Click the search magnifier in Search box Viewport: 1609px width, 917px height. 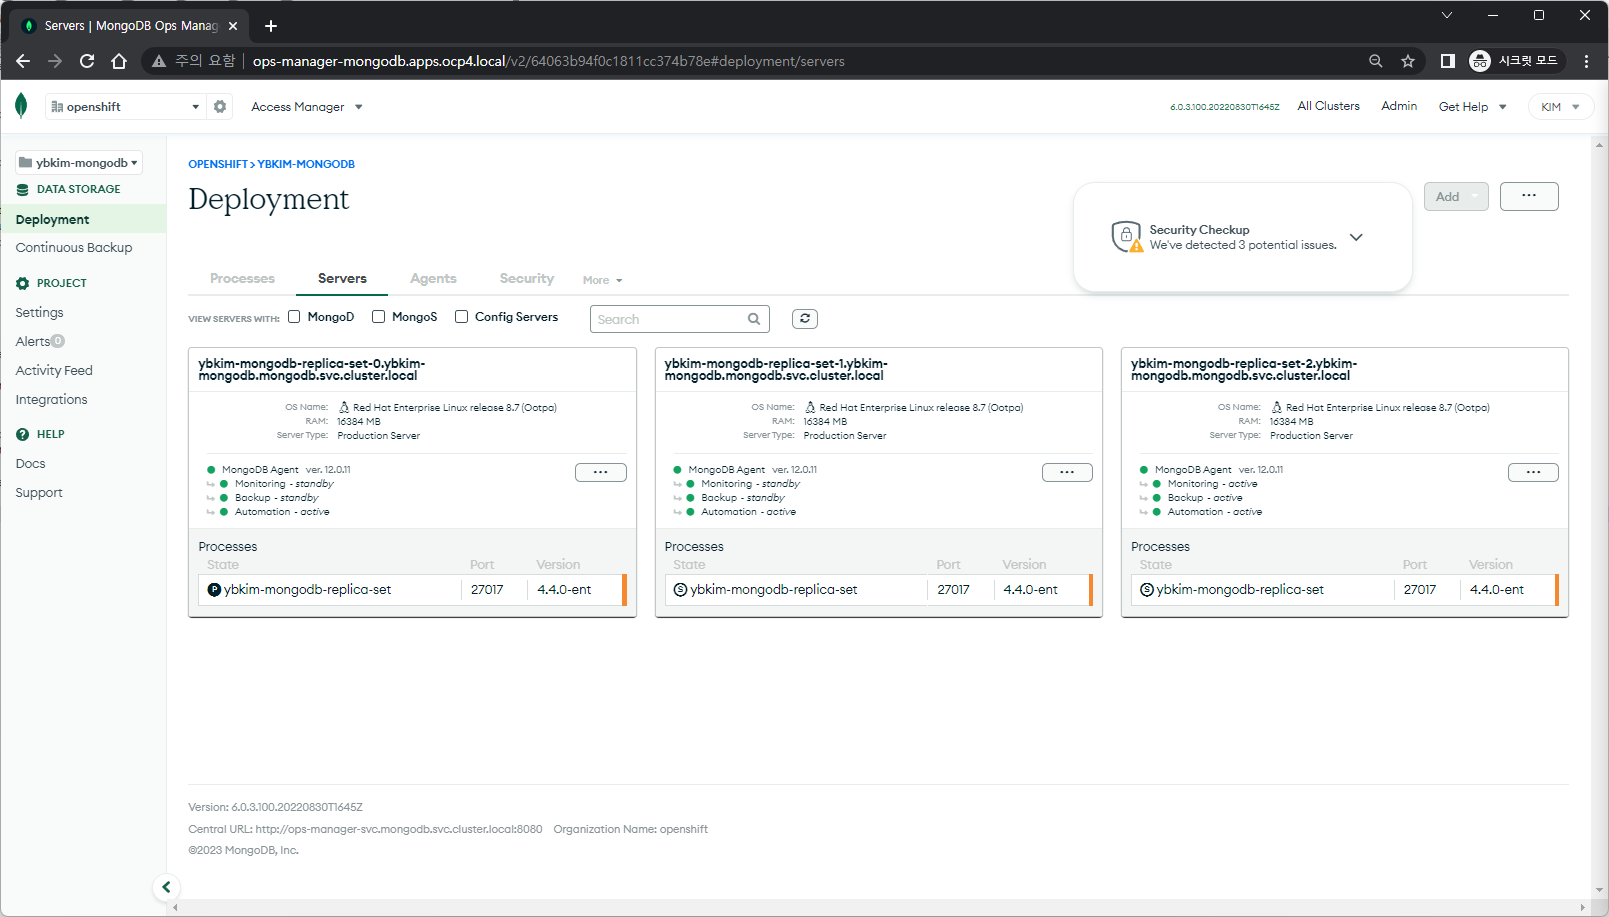tap(754, 319)
